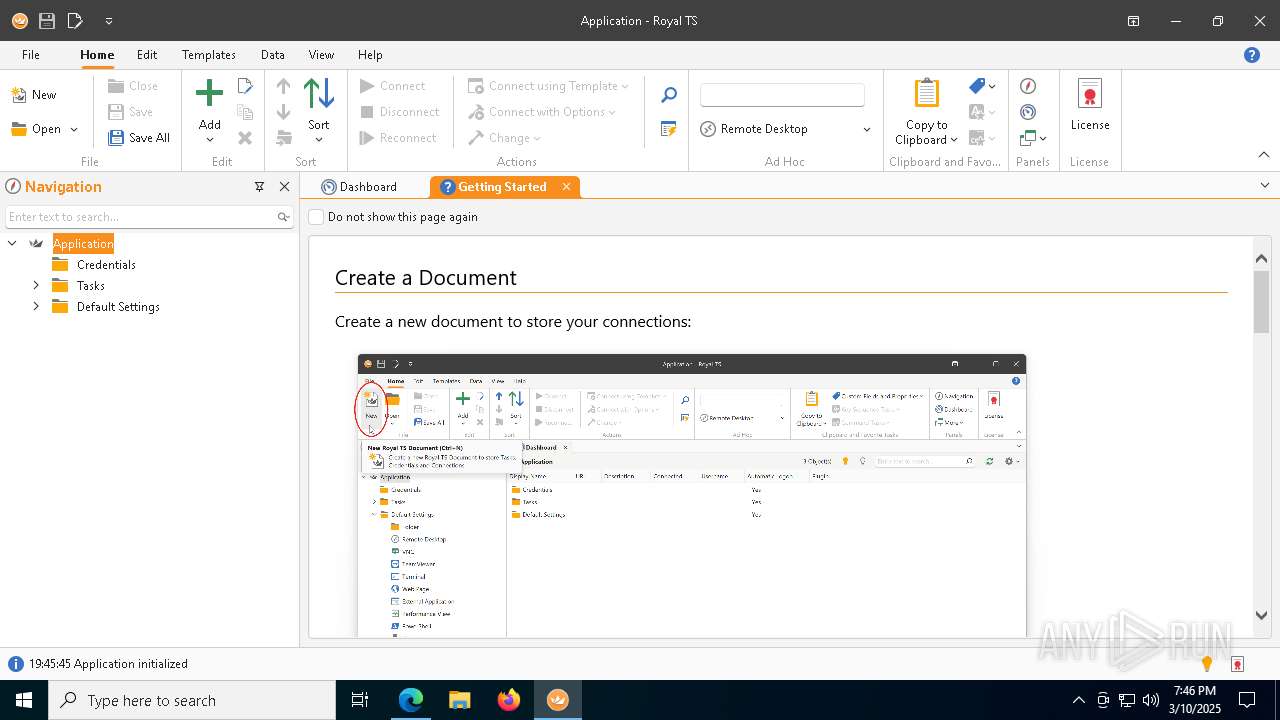Switch to the Templates ribbon tab
The height and width of the screenshot is (720, 1280).
click(x=209, y=55)
